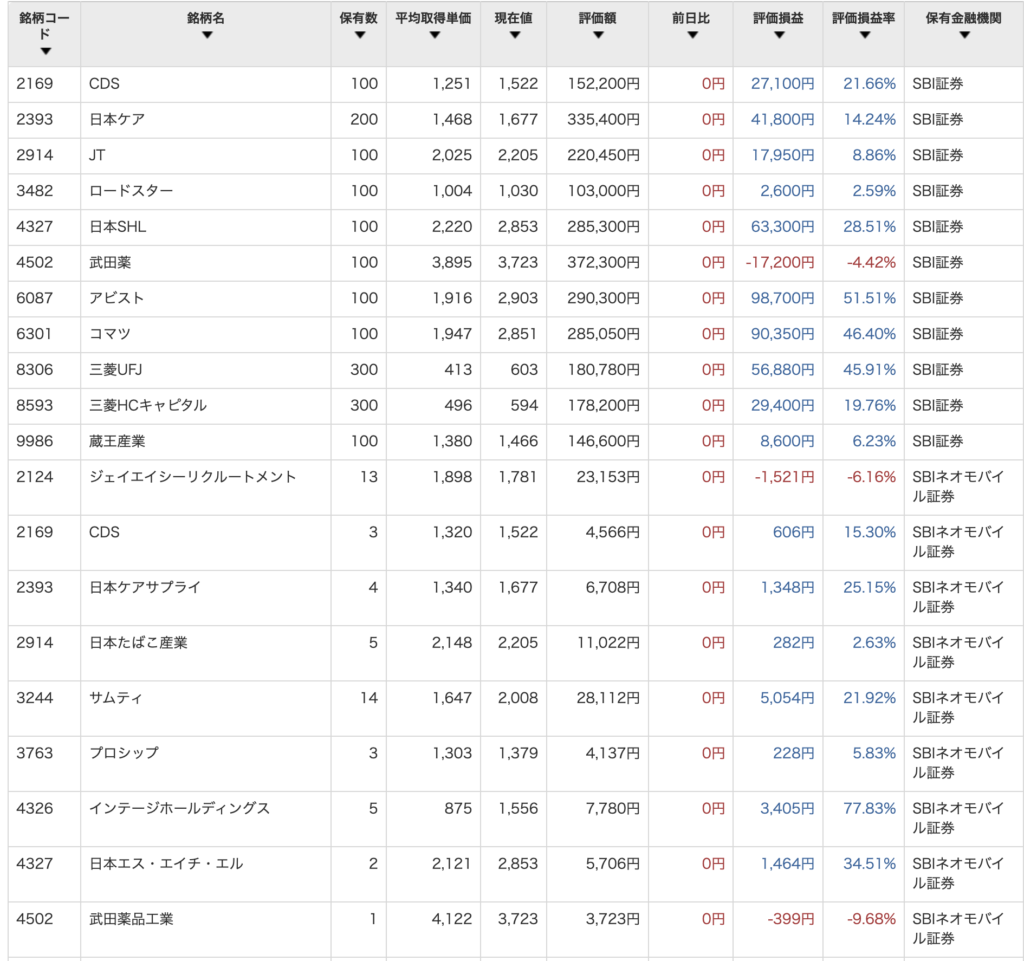Select stock code 4326
The height and width of the screenshot is (961, 1024).
[x=35, y=809]
